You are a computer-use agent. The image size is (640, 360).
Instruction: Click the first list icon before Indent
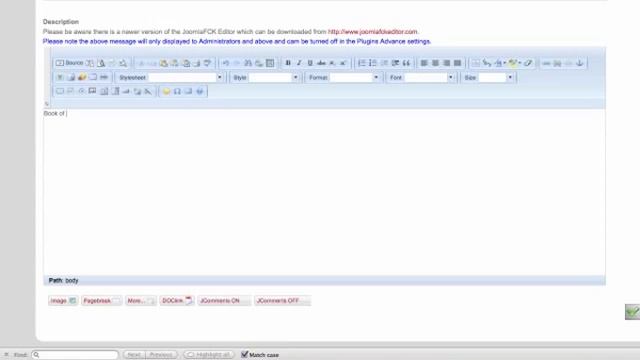tap(362, 63)
